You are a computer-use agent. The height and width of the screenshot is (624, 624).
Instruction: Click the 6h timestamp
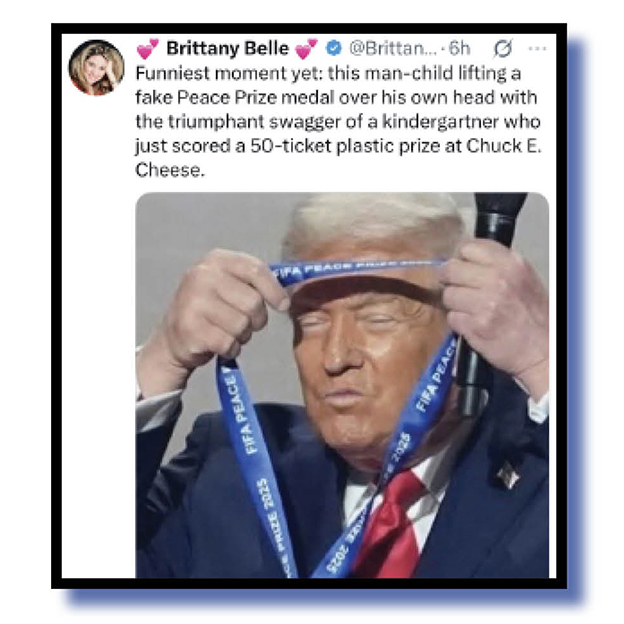click(459, 49)
